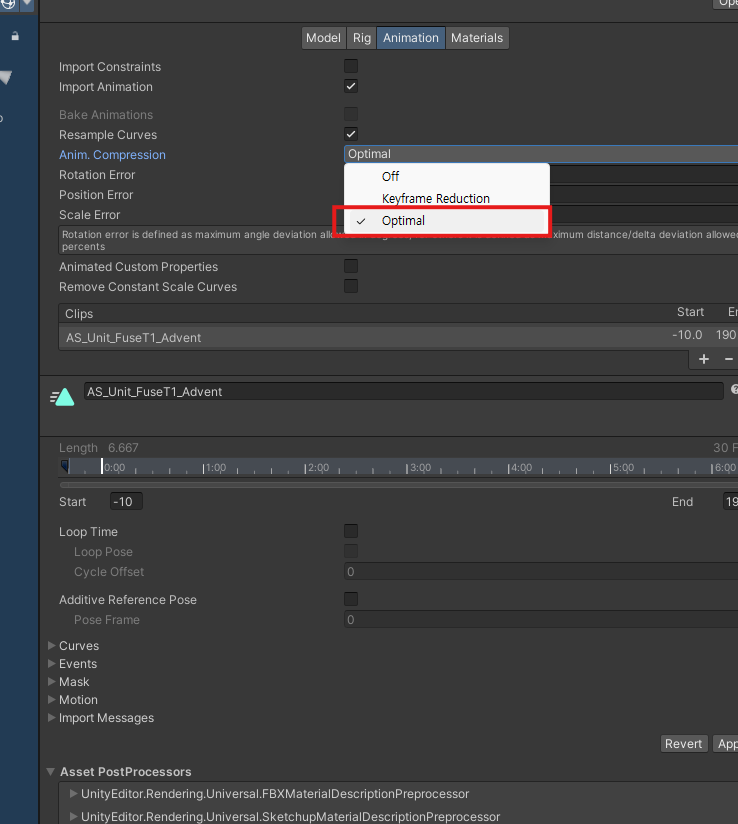This screenshot has width=738, height=824.
Task: Edit the End frame field
Action: [x=731, y=501]
